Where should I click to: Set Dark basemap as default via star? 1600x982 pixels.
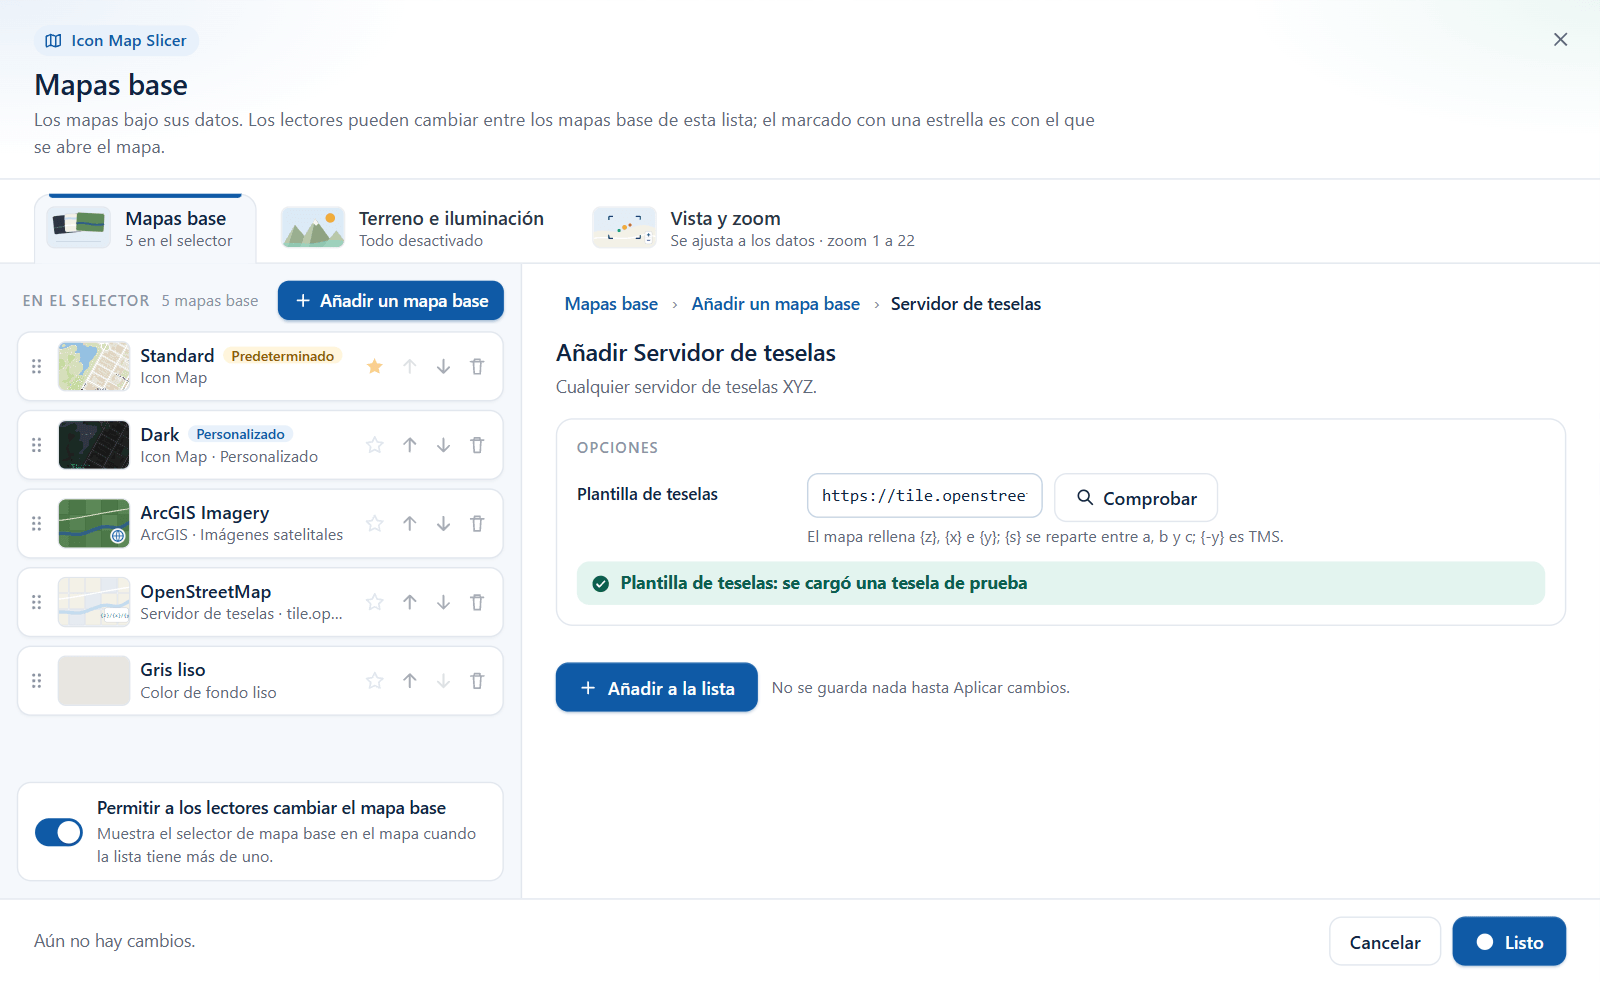(375, 445)
